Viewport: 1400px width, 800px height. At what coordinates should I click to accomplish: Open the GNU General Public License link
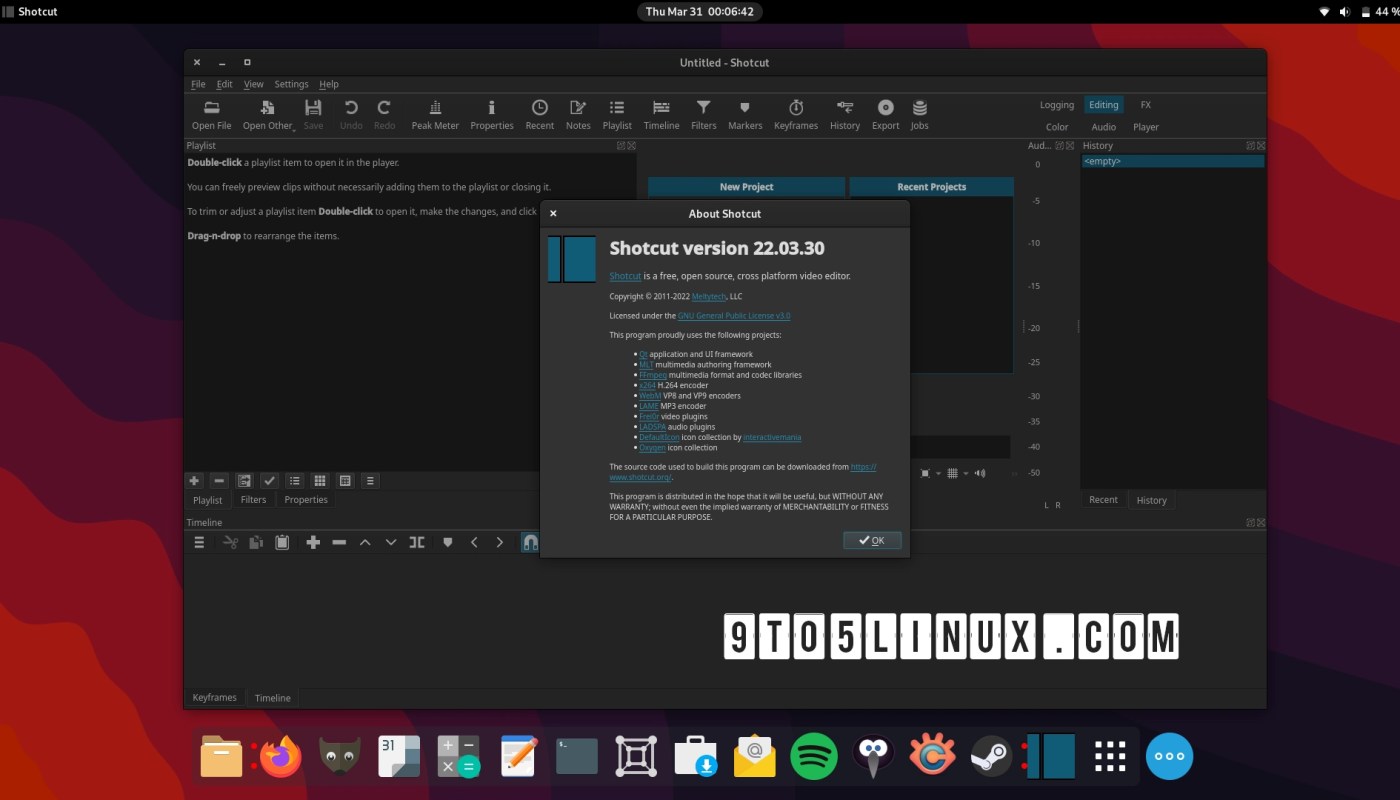pyautogui.click(x=734, y=316)
